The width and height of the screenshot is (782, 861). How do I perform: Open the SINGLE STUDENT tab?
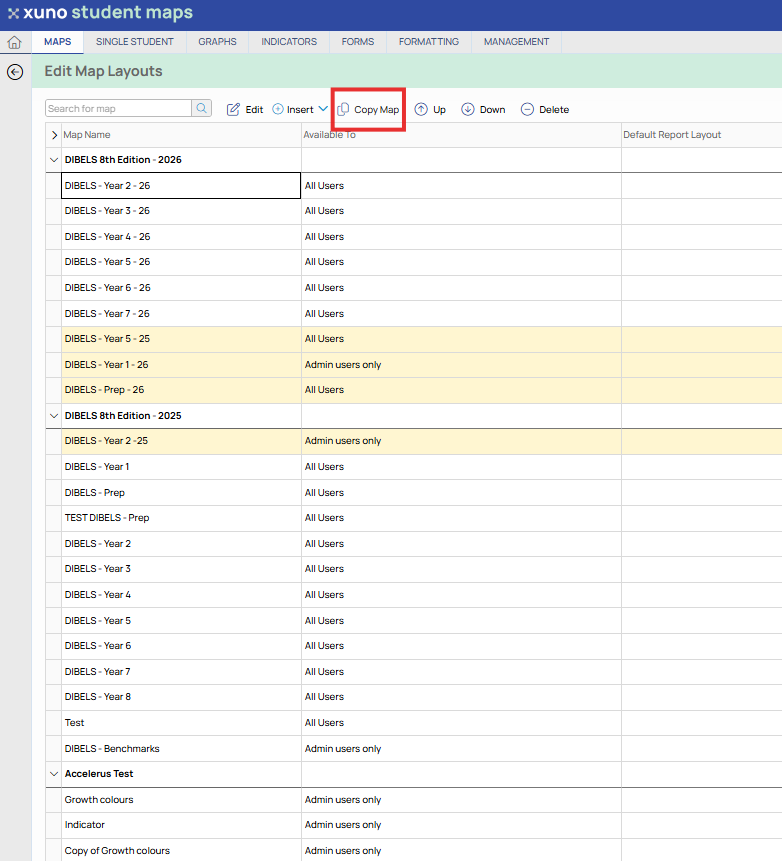pos(135,42)
